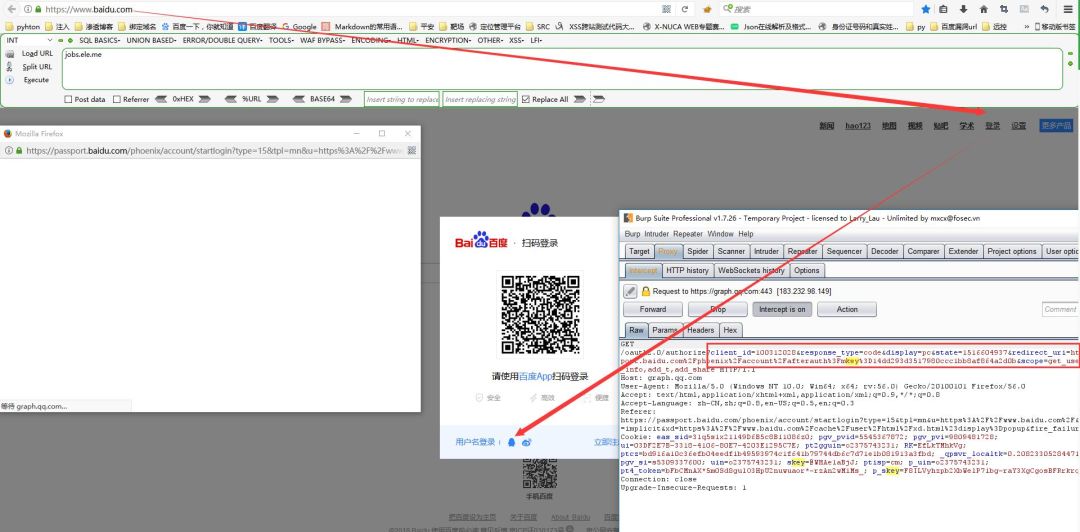This screenshot has height=532, width=1080.
Task: Click the 0xHEX encode right arrow
Action: (204, 99)
